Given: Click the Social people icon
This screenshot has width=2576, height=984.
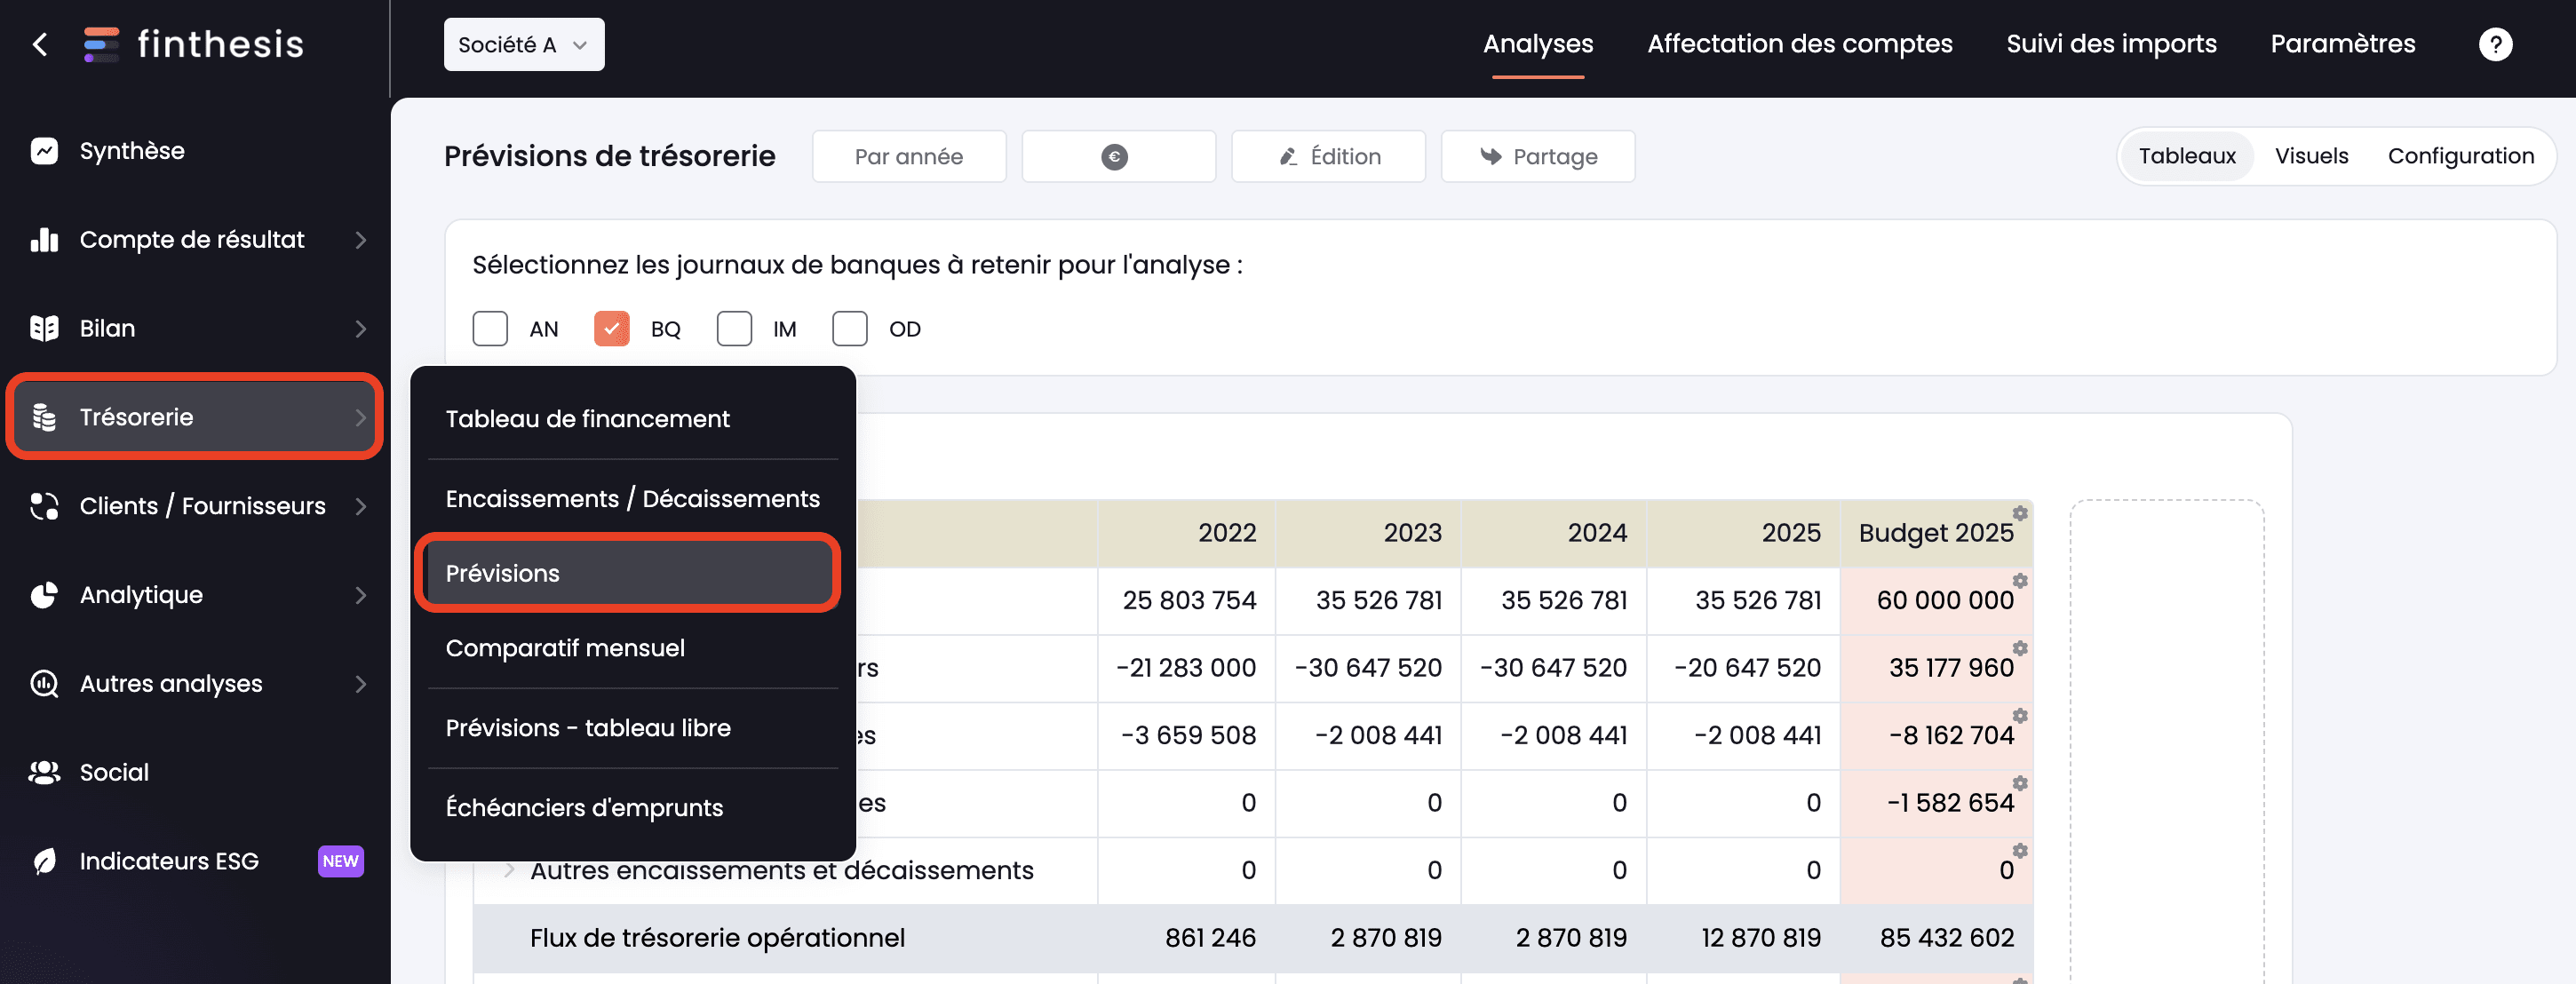Looking at the screenshot, I should 44,772.
